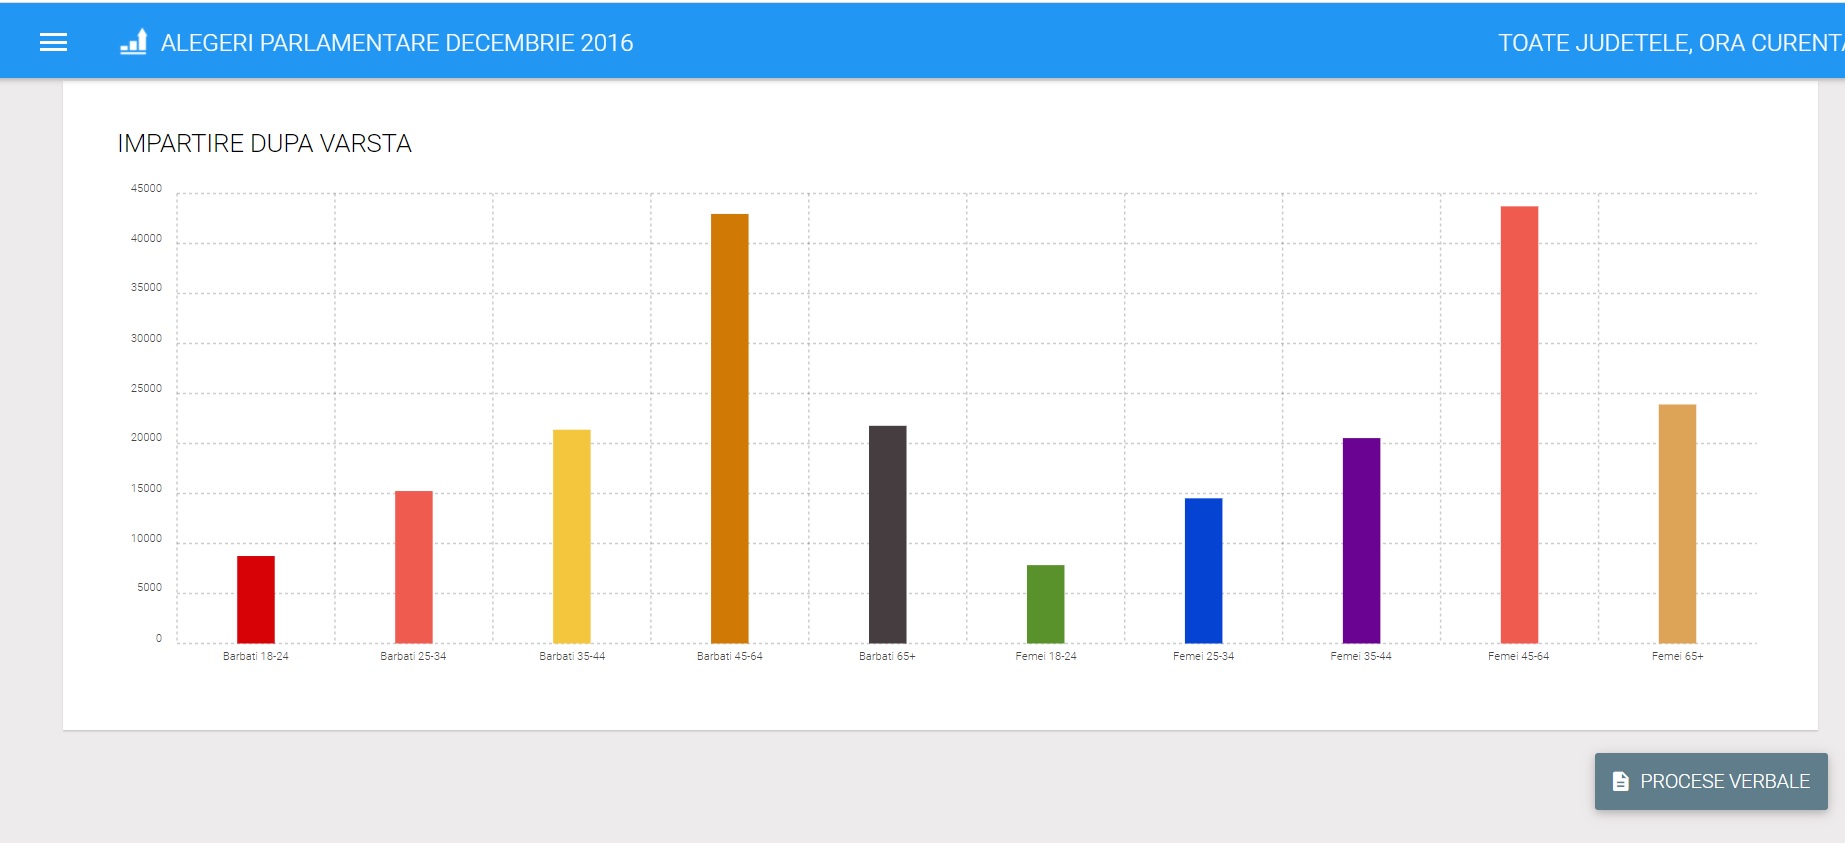The height and width of the screenshot is (843, 1845).
Task: Click the Alegeri Parlamentare Decembrie 2016 title
Action: click(396, 43)
